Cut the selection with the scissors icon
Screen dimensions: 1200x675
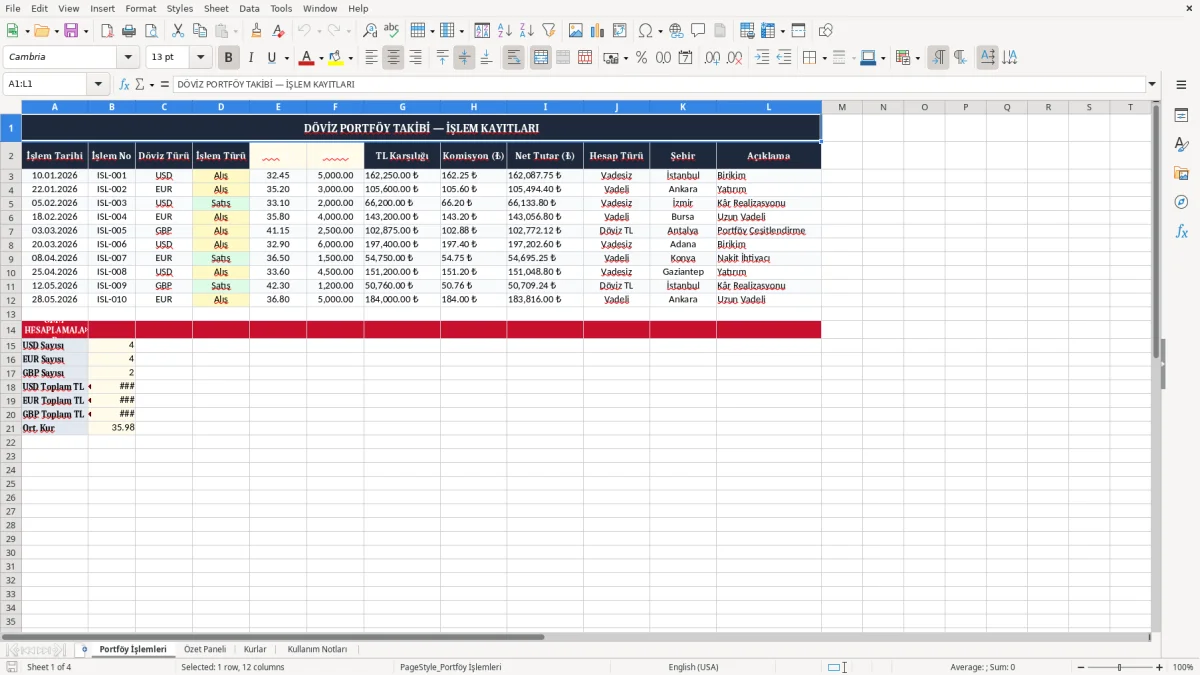point(178,31)
